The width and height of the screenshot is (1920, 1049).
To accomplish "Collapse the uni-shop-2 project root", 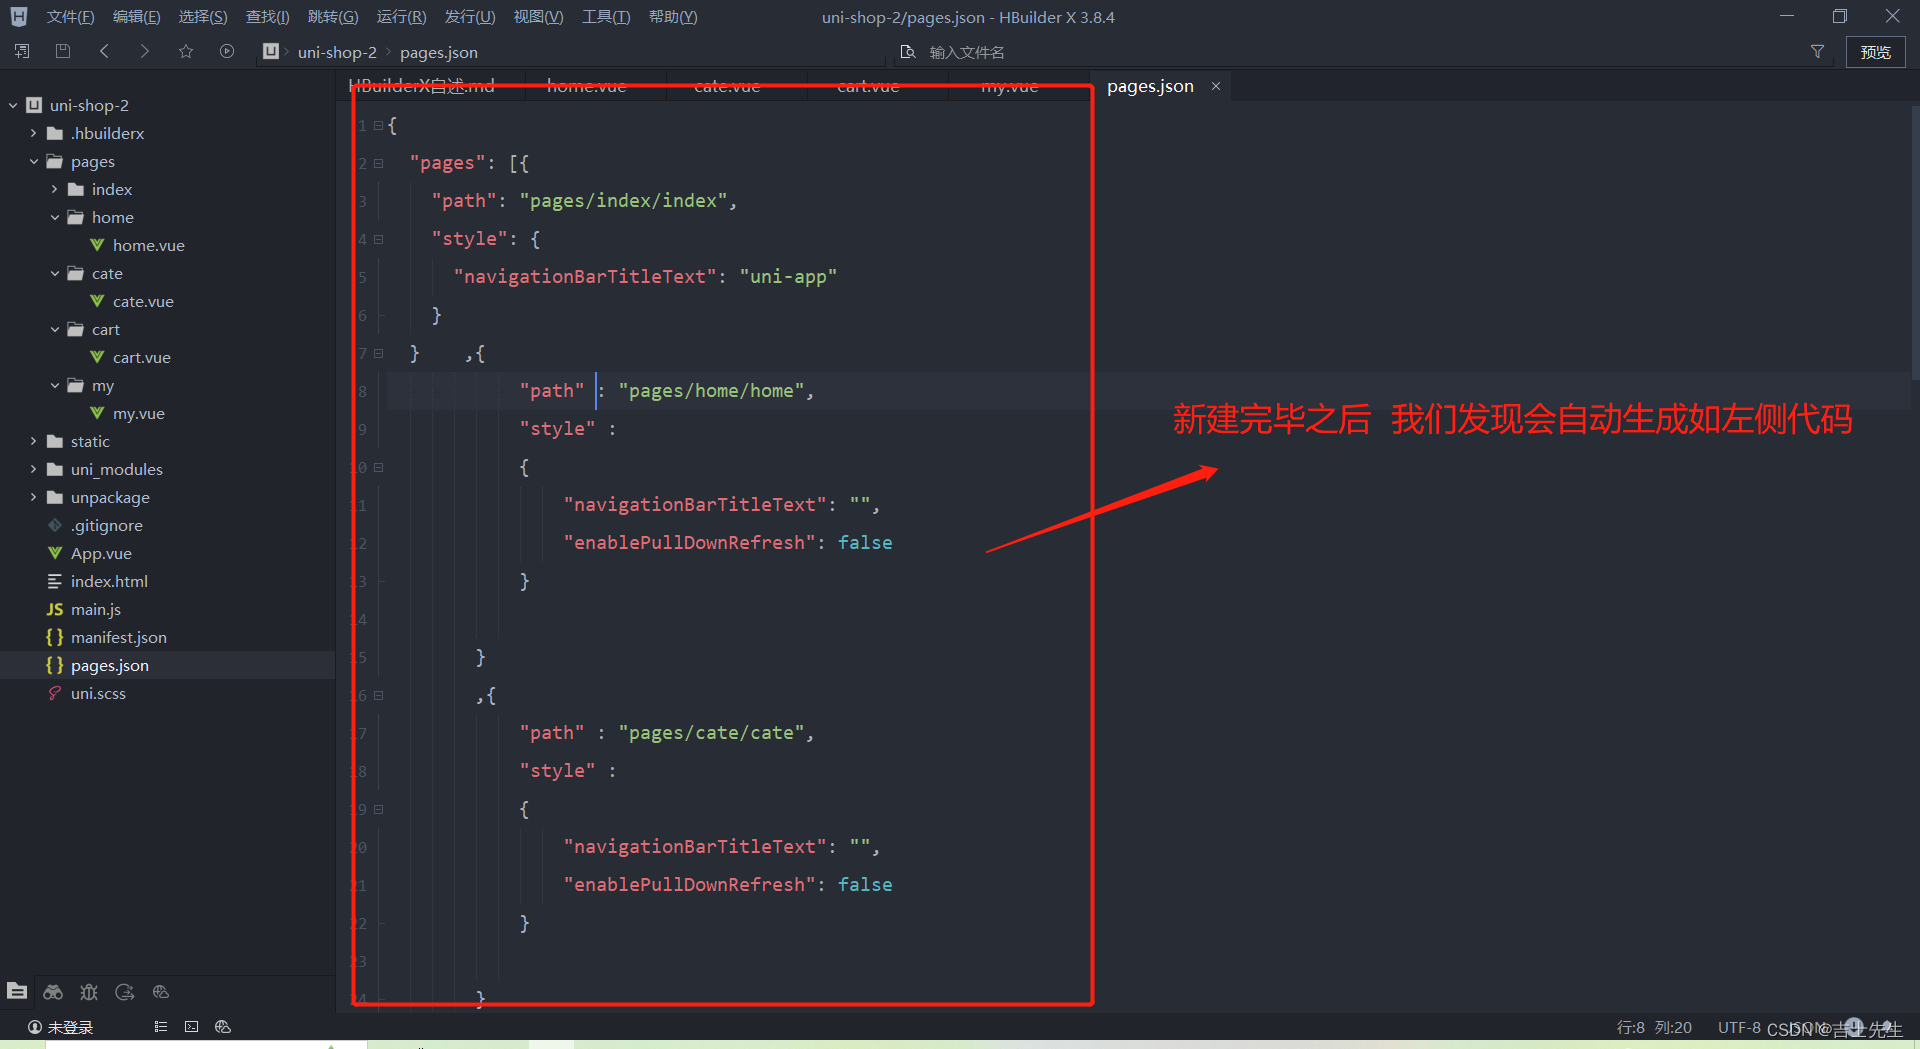I will coord(13,105).
